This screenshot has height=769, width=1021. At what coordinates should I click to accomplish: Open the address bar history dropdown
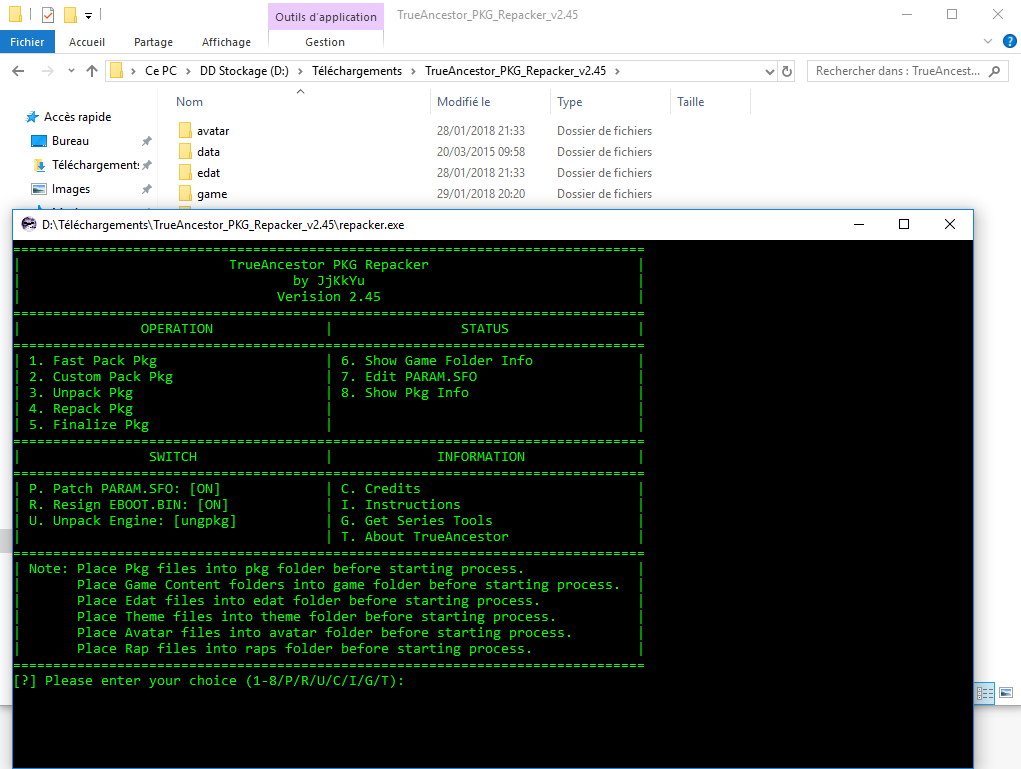(770, 71)
